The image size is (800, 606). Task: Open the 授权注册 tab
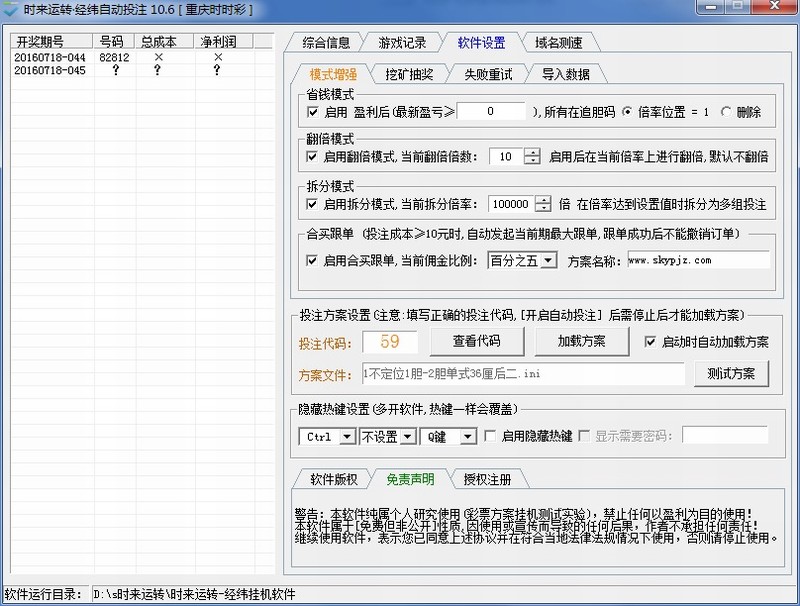487,479
